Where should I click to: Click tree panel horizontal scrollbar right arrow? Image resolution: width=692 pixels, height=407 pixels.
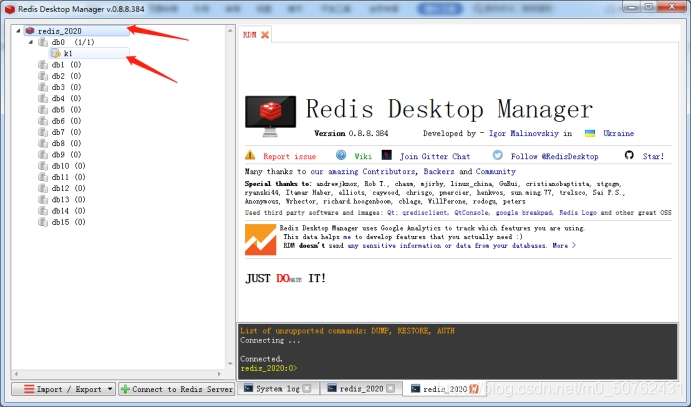click(219, 374)
